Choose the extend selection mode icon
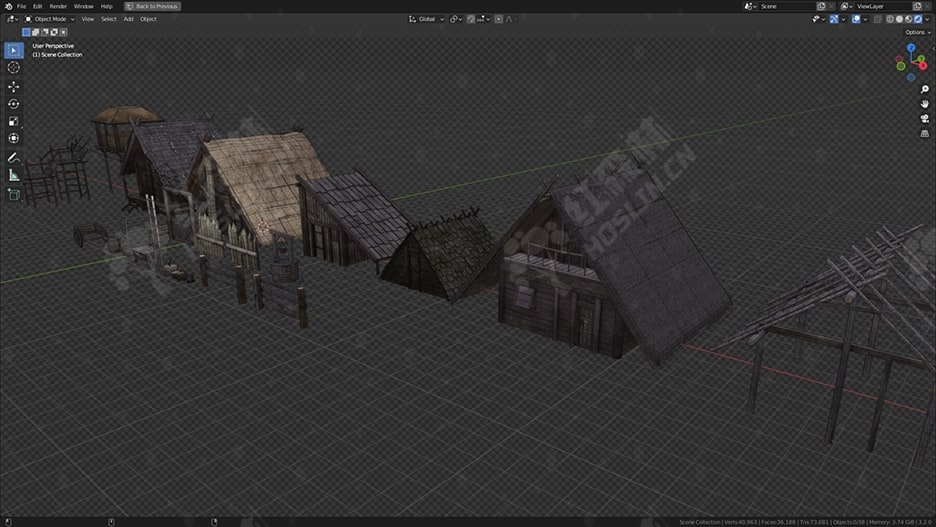The image size is (936, 527). tap(35, 32)
